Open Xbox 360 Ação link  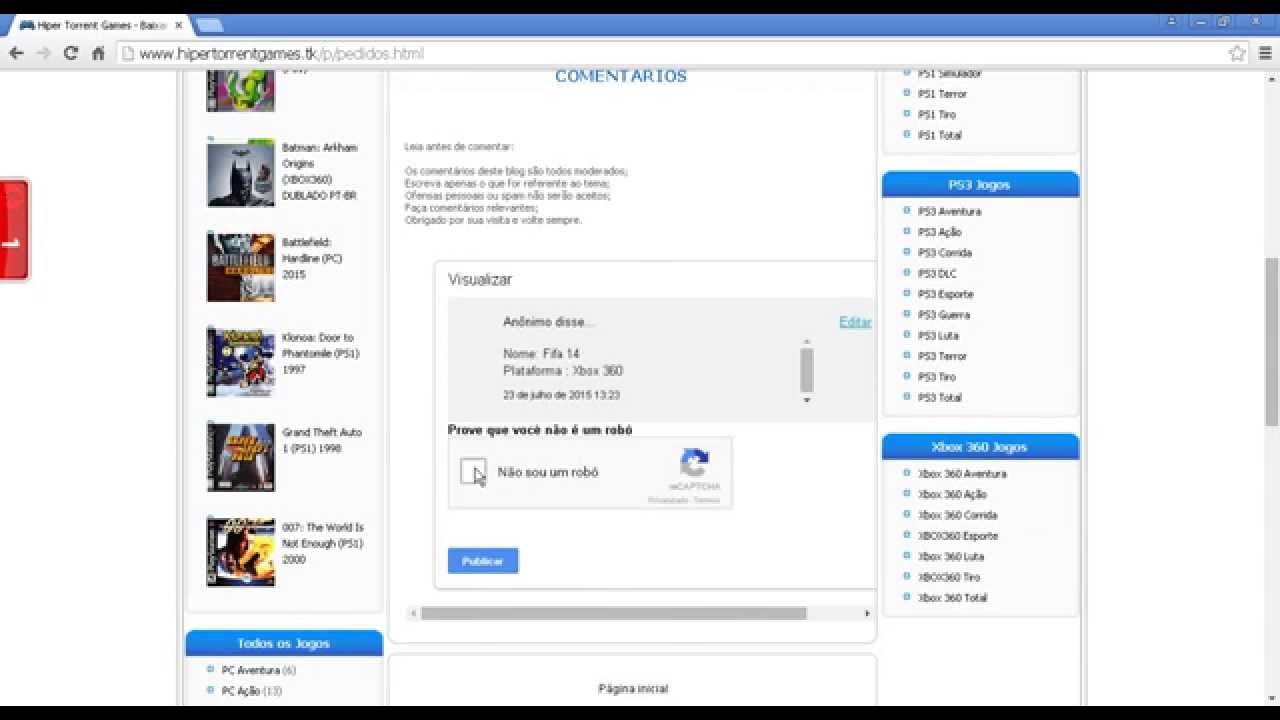[952, 494]
